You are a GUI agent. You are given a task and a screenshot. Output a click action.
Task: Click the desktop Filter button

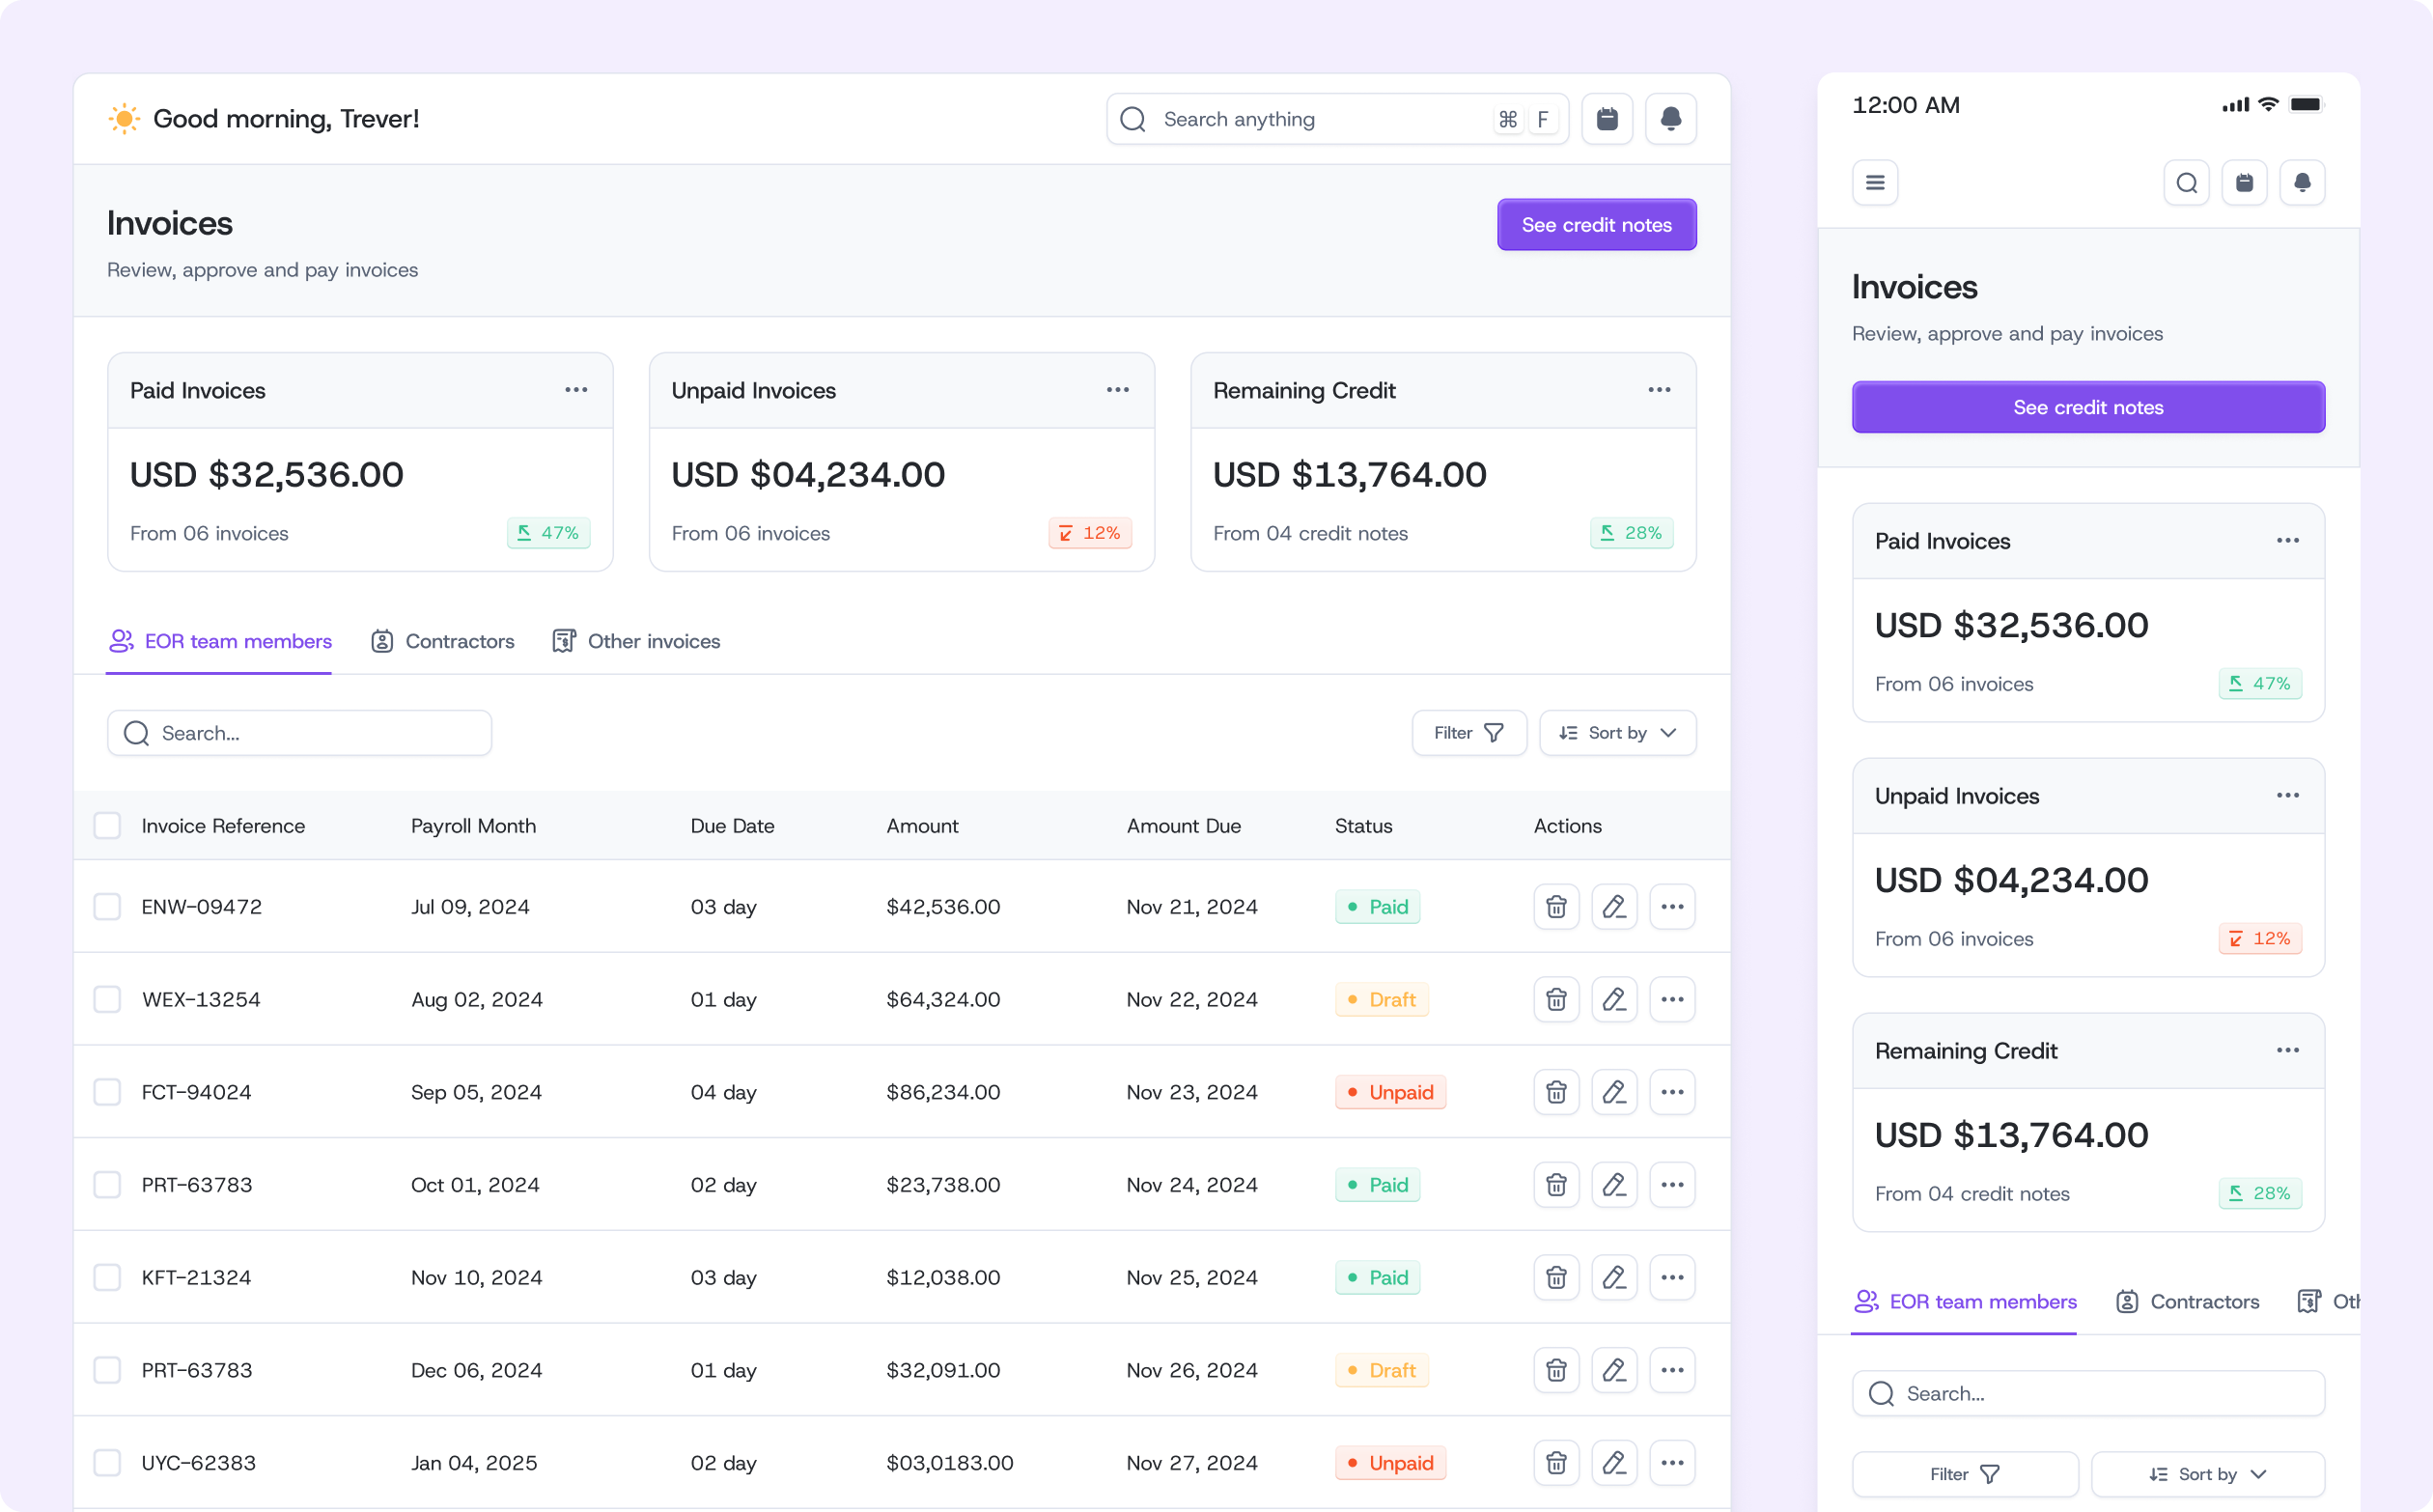(x=1468, y=733)
